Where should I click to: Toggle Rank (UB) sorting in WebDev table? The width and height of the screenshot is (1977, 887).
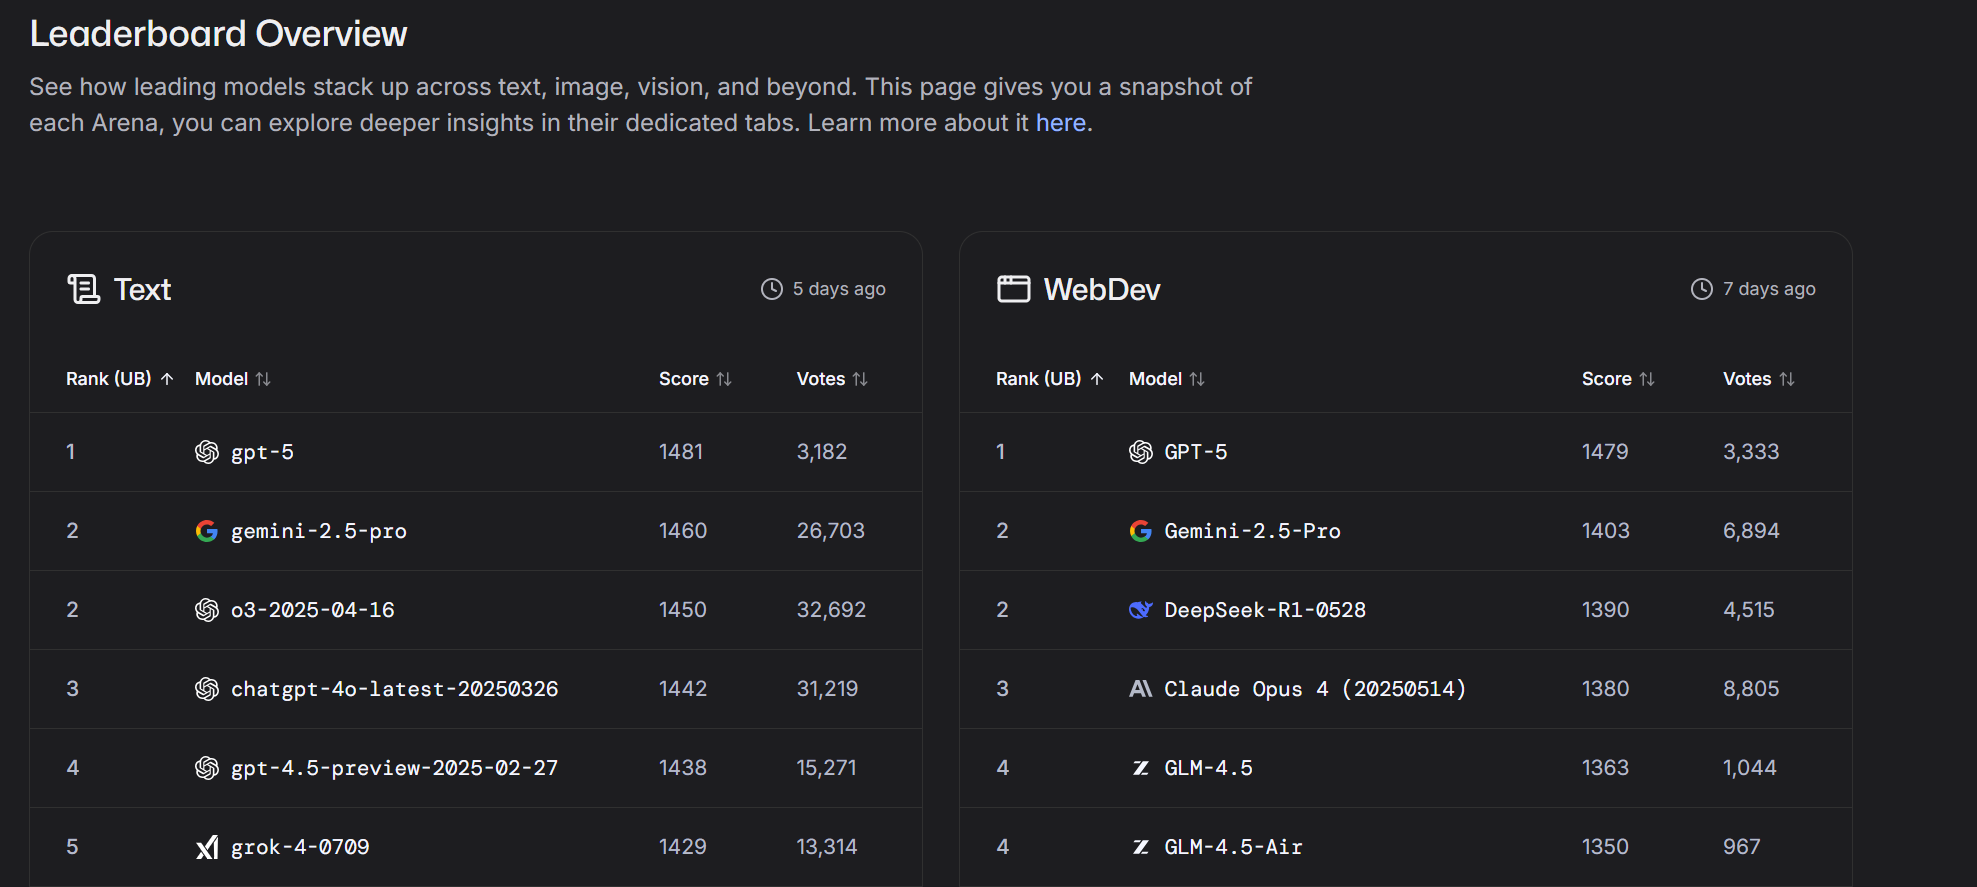(x=1049, y=379)
